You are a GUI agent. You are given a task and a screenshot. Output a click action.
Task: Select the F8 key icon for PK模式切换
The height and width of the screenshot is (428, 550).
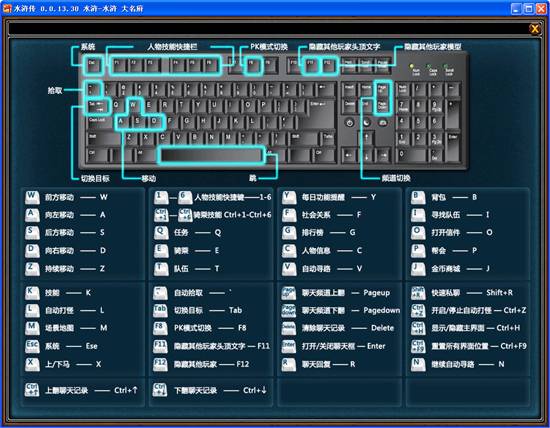pyautogui.click(x=160, y=328)
